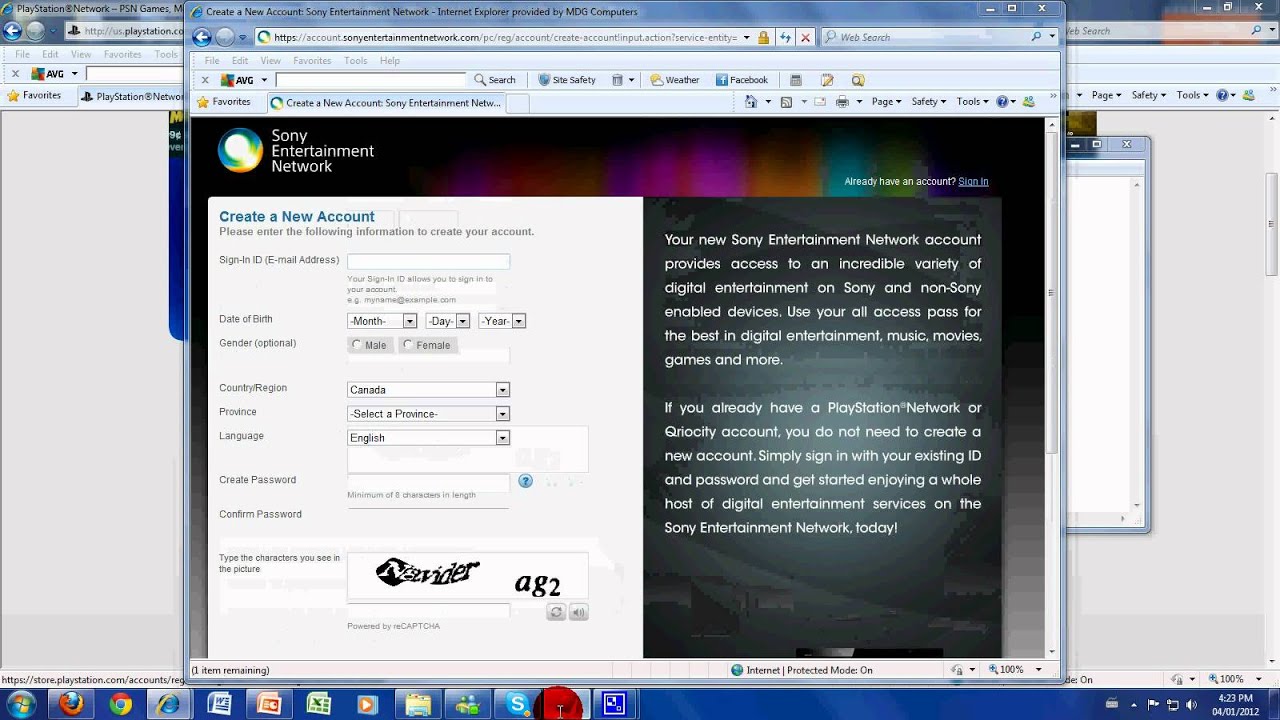Viewport: 1280px width, 720px height.
Task: Stop page loading with the red X icon
Action: 804,37
